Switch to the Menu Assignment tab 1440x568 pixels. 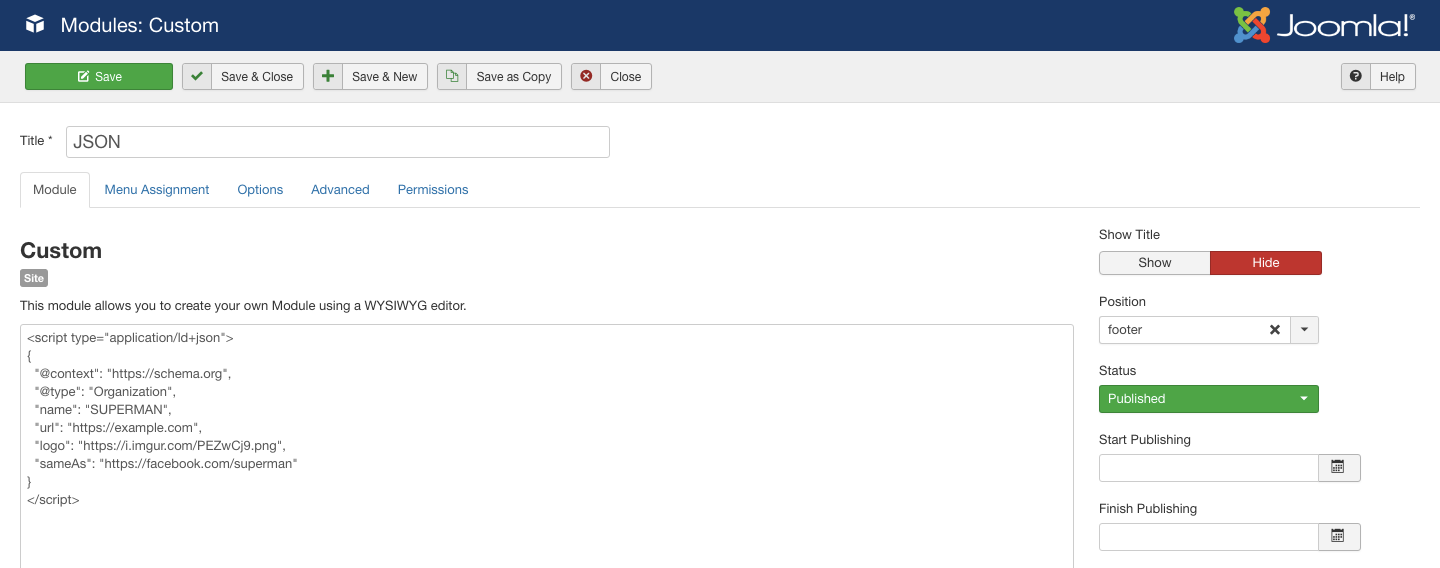click(x=157, y=190)
